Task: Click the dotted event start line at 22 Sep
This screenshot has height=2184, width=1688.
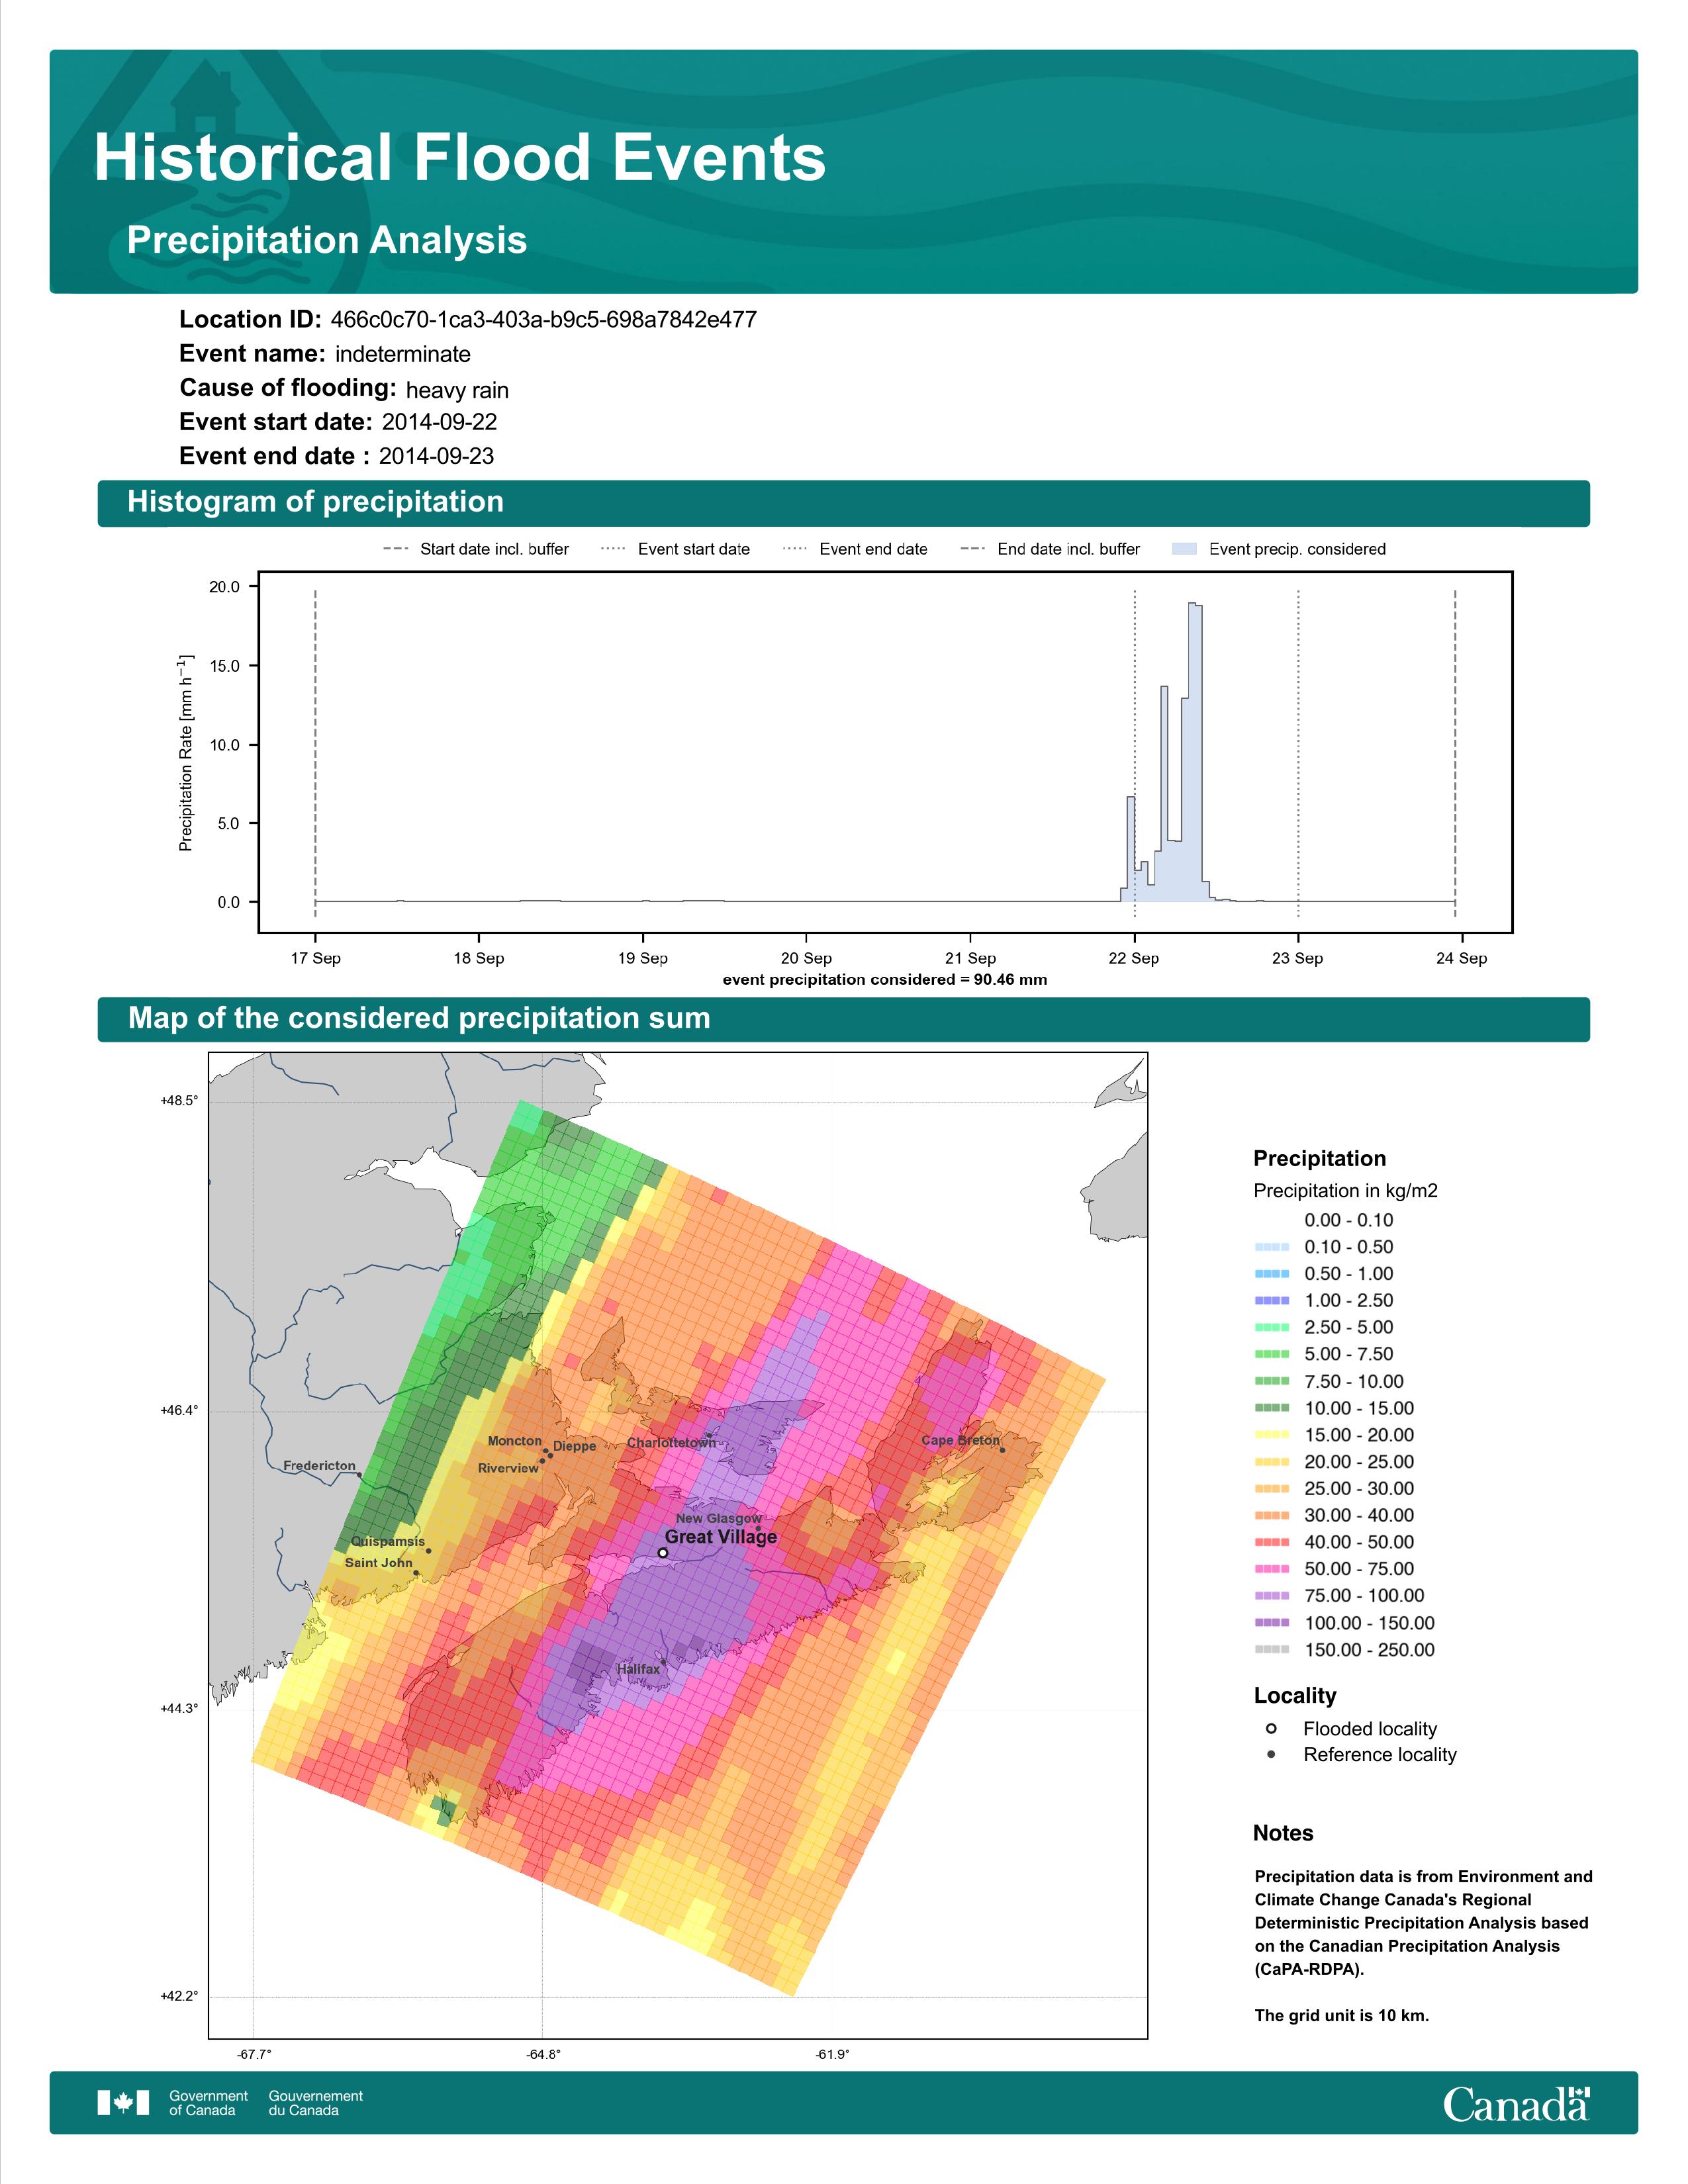Action: tap(1135, 752)
